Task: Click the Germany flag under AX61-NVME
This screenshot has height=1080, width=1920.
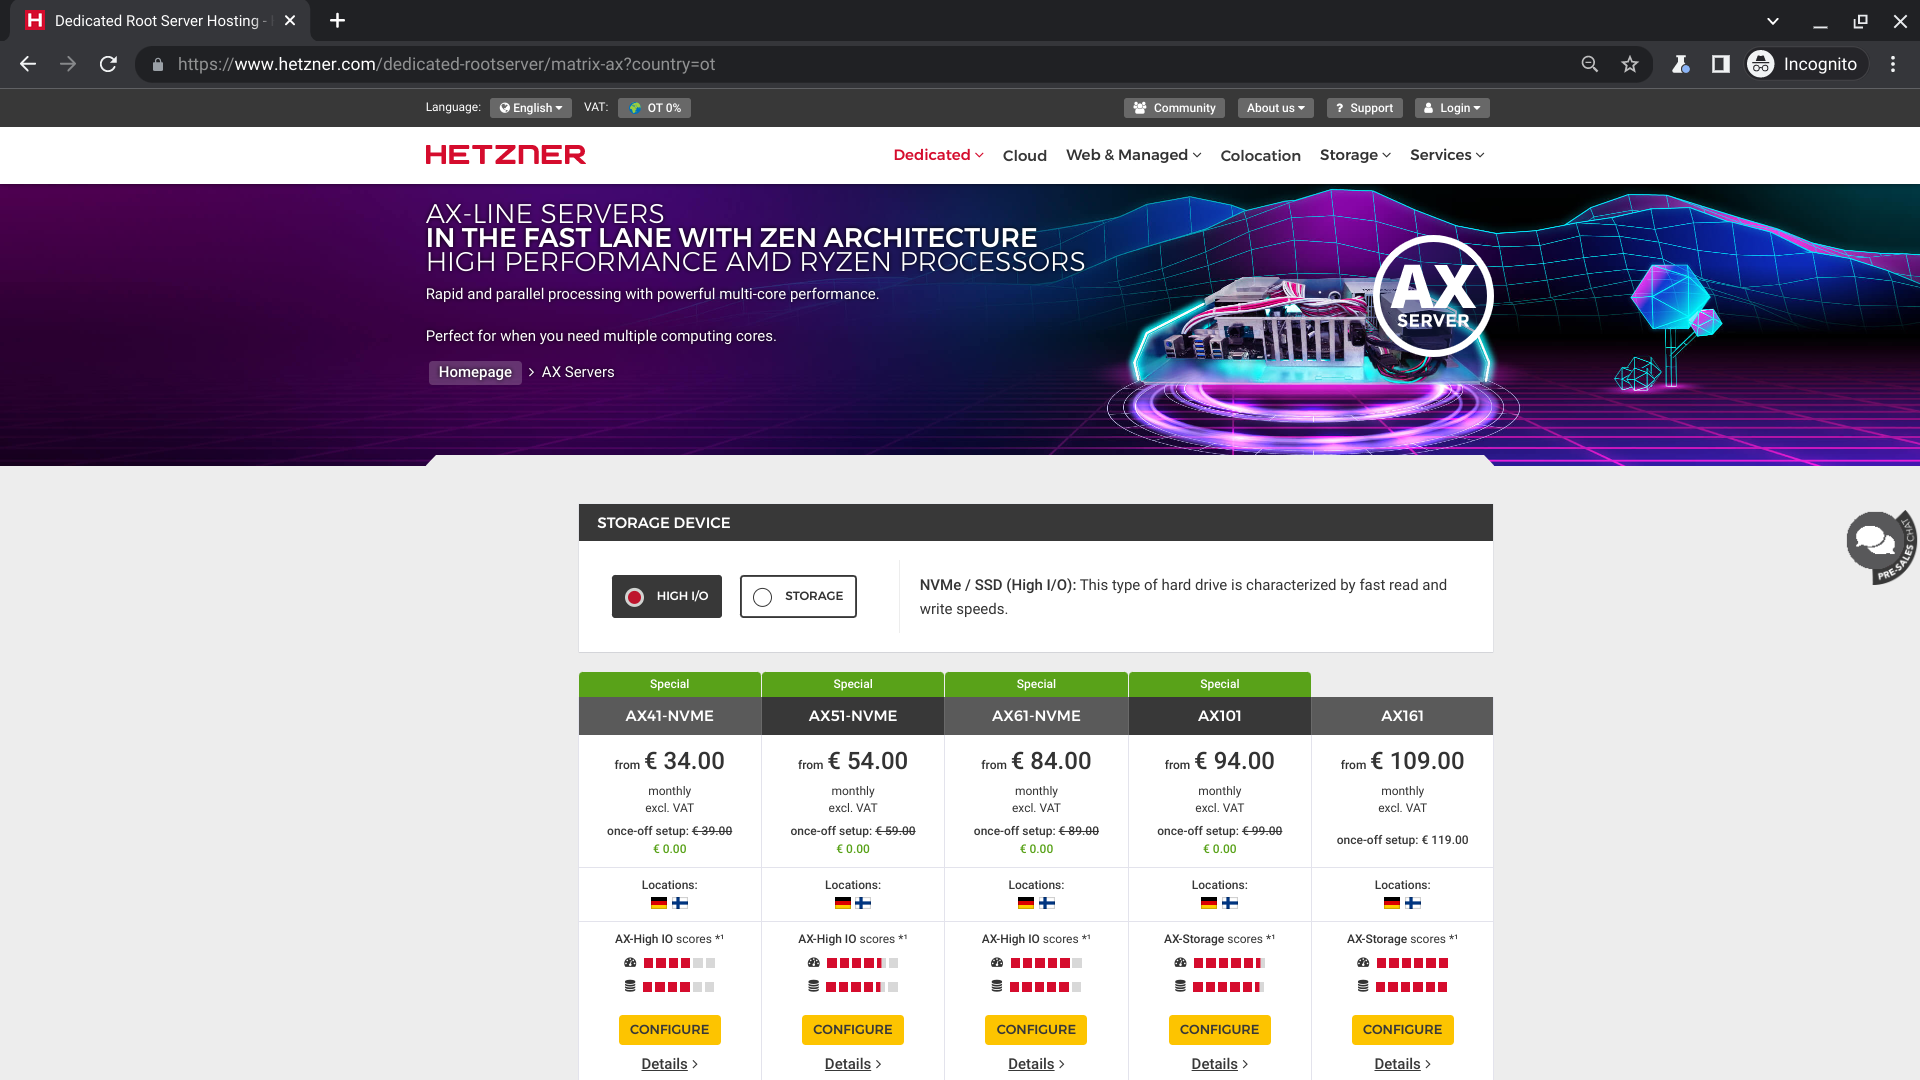Action: (1026, 903)
